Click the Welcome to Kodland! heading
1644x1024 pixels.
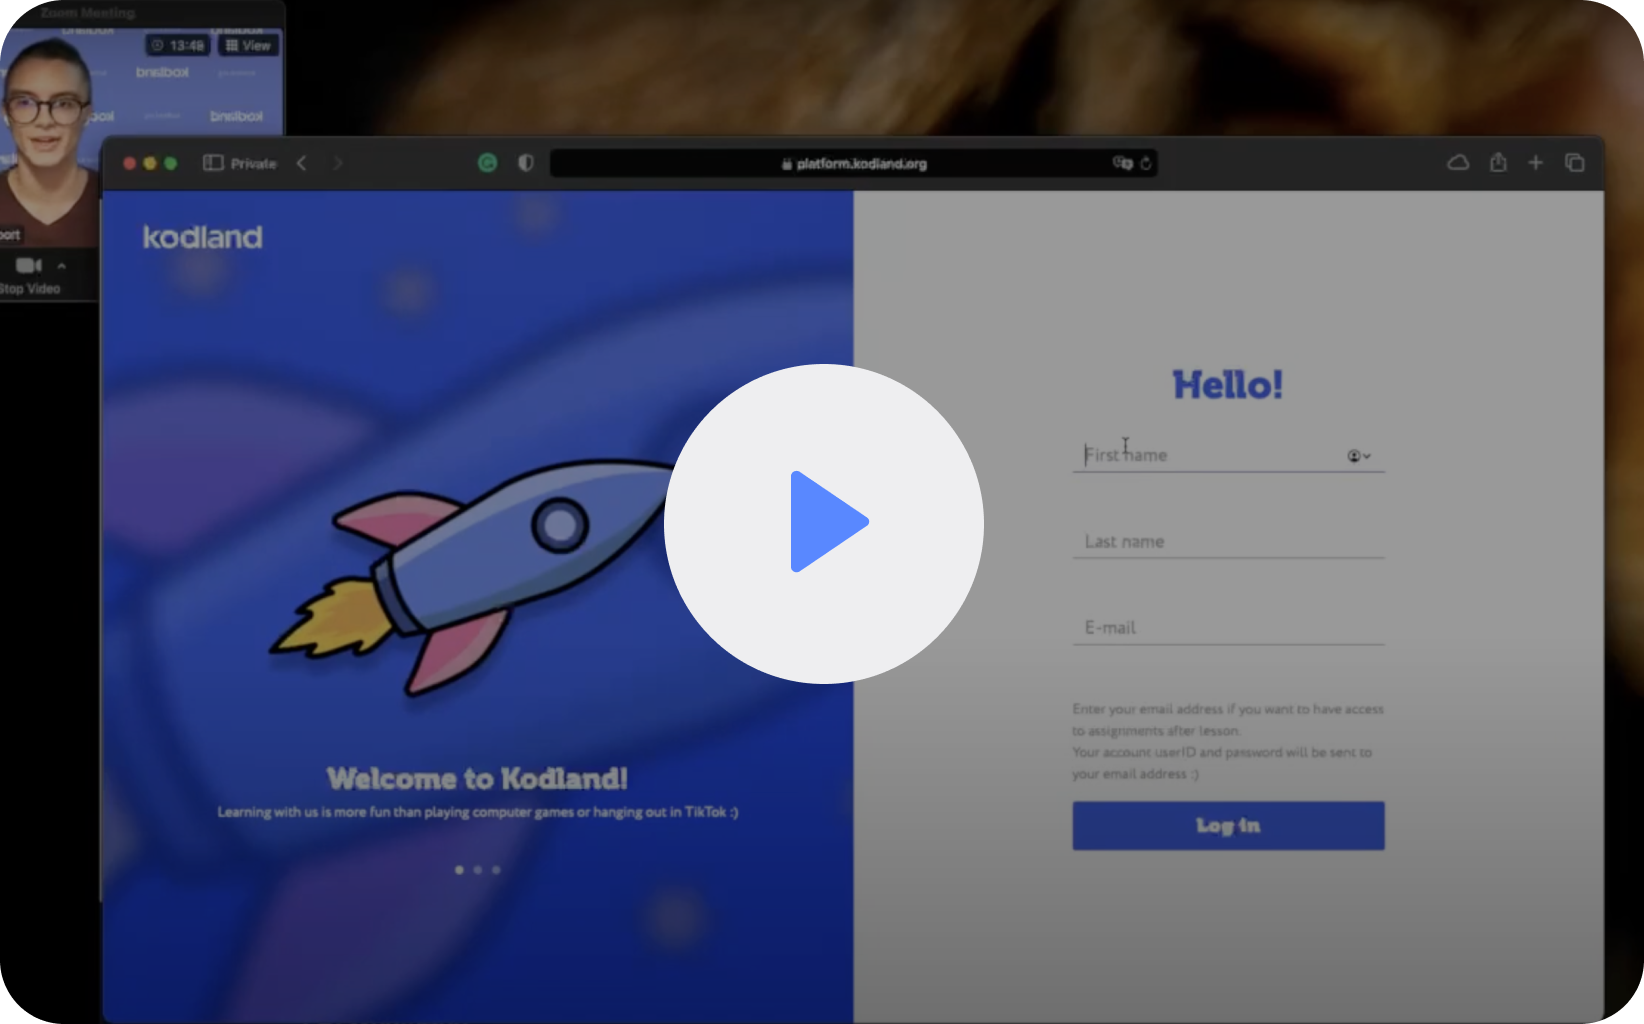click(478, 778)
